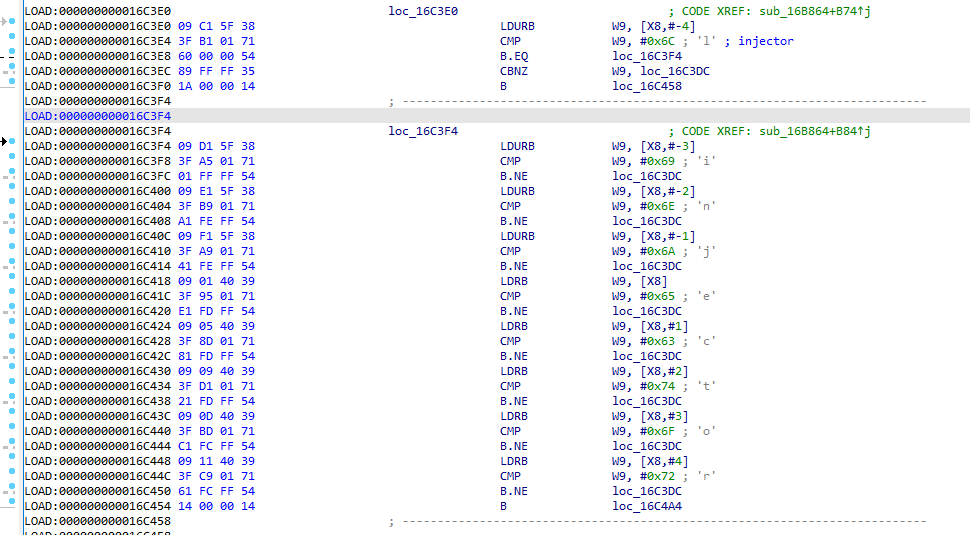Click the breakpoint dot at address 16C410

coord(12,251)
